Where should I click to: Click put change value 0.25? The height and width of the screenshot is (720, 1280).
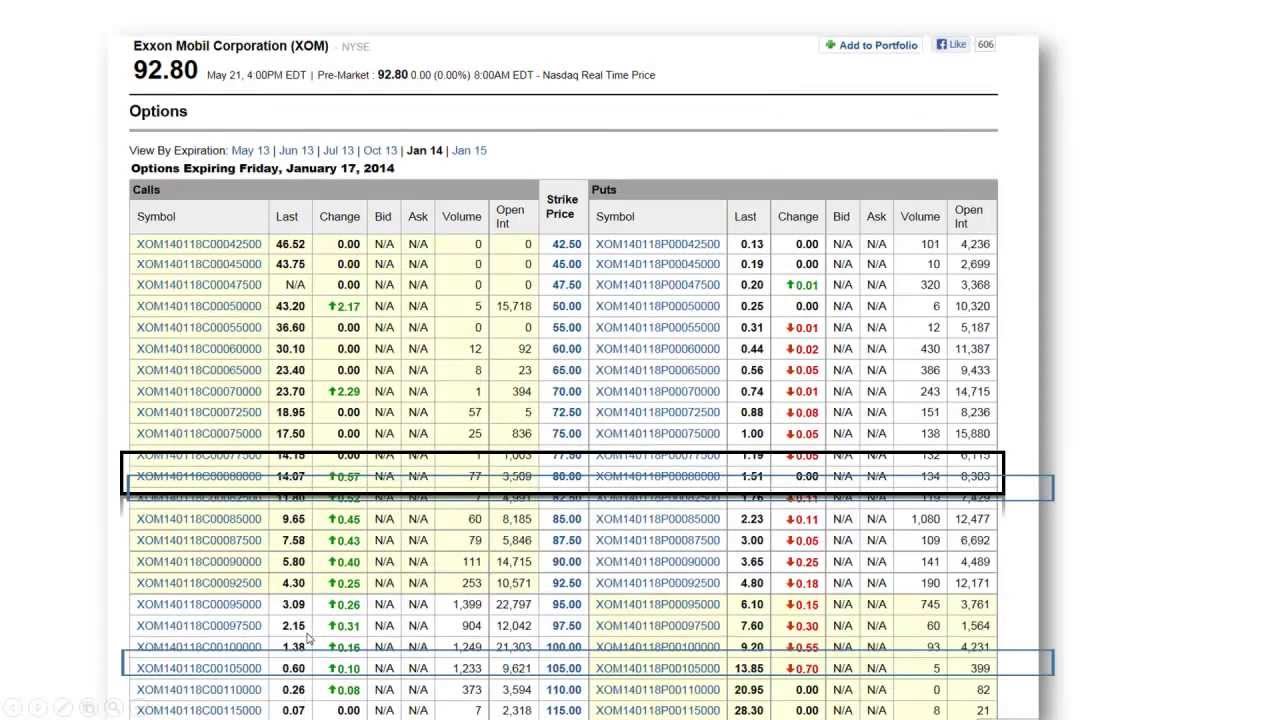(x=802, y=562)
